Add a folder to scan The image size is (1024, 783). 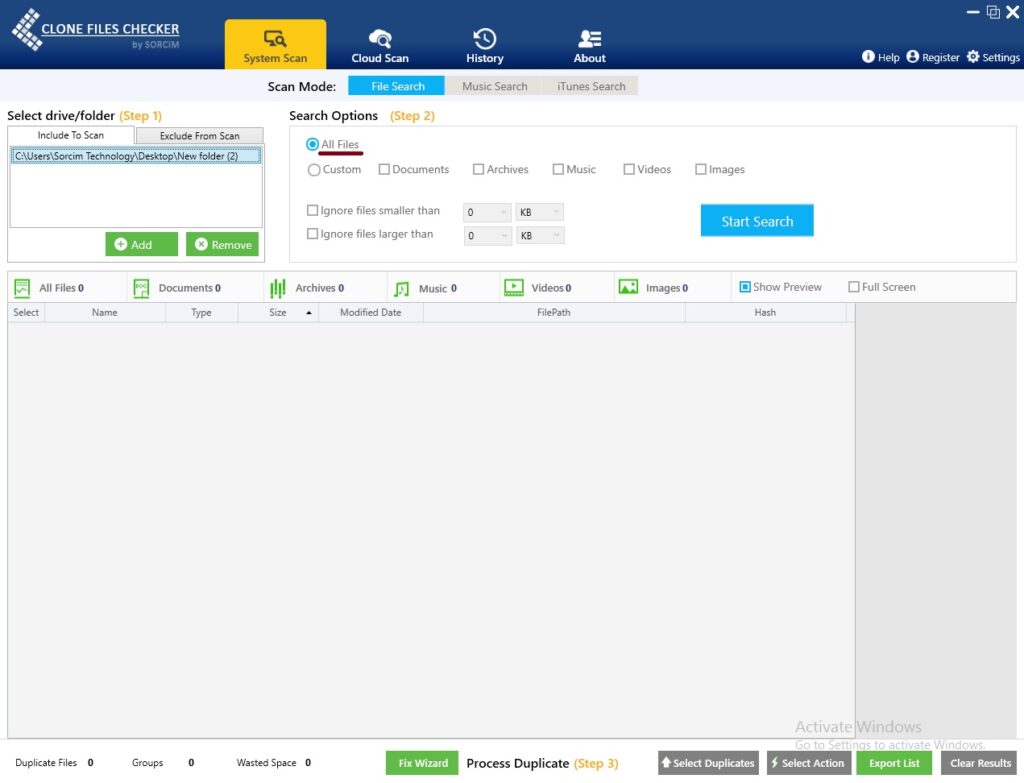click(141, 244)
